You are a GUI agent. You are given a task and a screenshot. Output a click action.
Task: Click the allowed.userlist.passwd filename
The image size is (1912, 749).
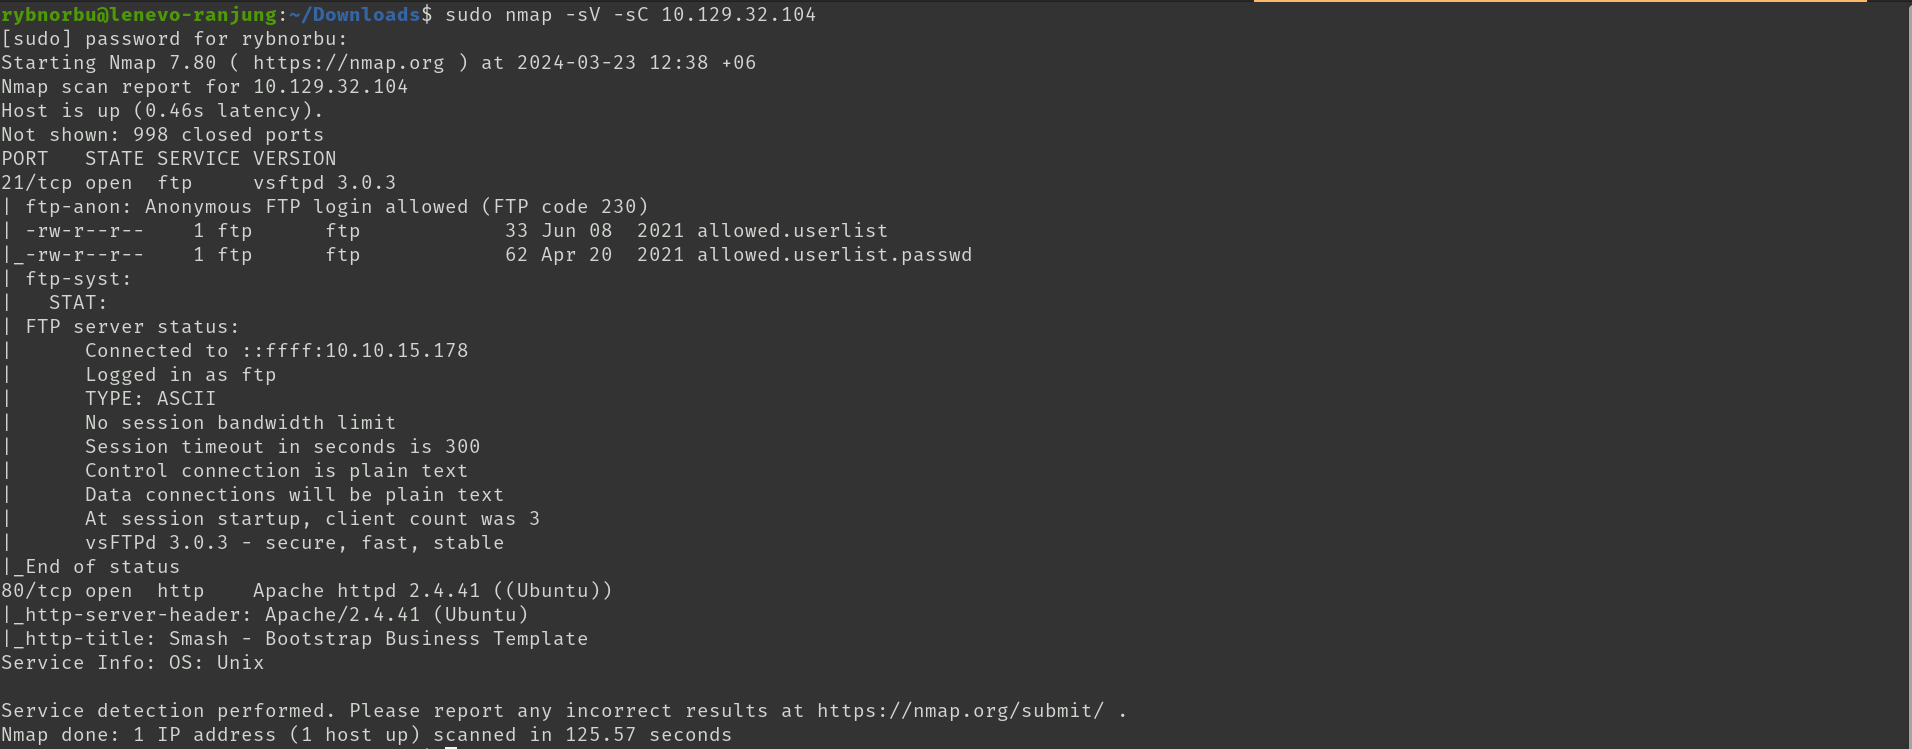pyautogui.click(x=834, y=255)
